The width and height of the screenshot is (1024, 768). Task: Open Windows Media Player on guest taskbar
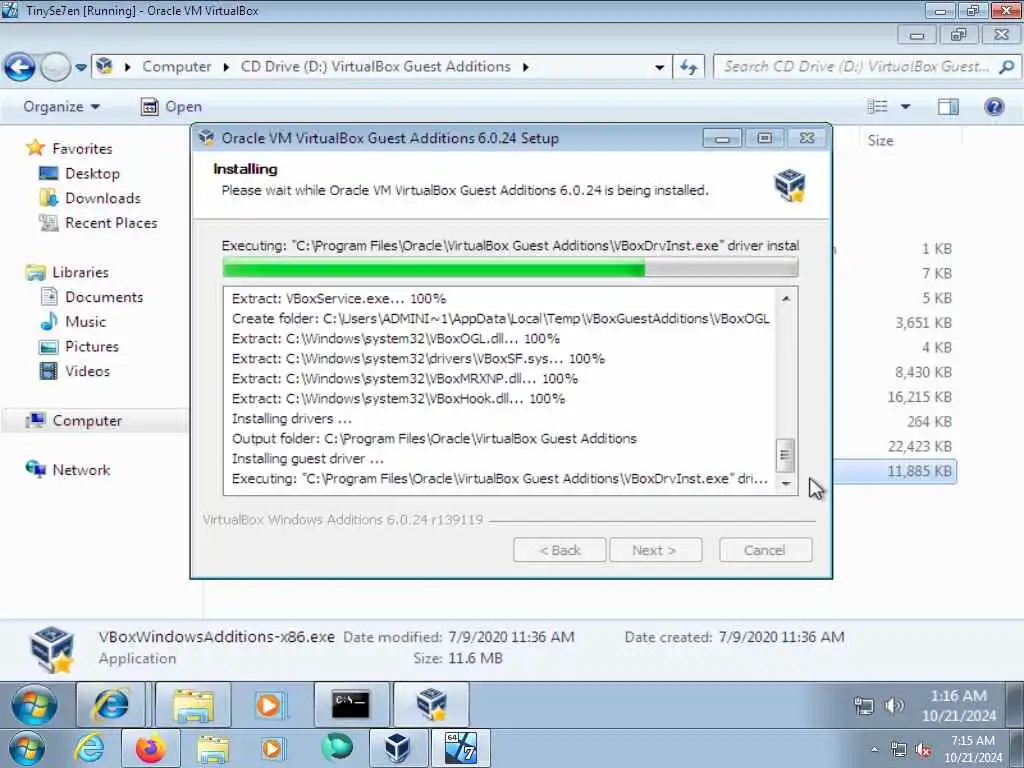click(269, 705)
